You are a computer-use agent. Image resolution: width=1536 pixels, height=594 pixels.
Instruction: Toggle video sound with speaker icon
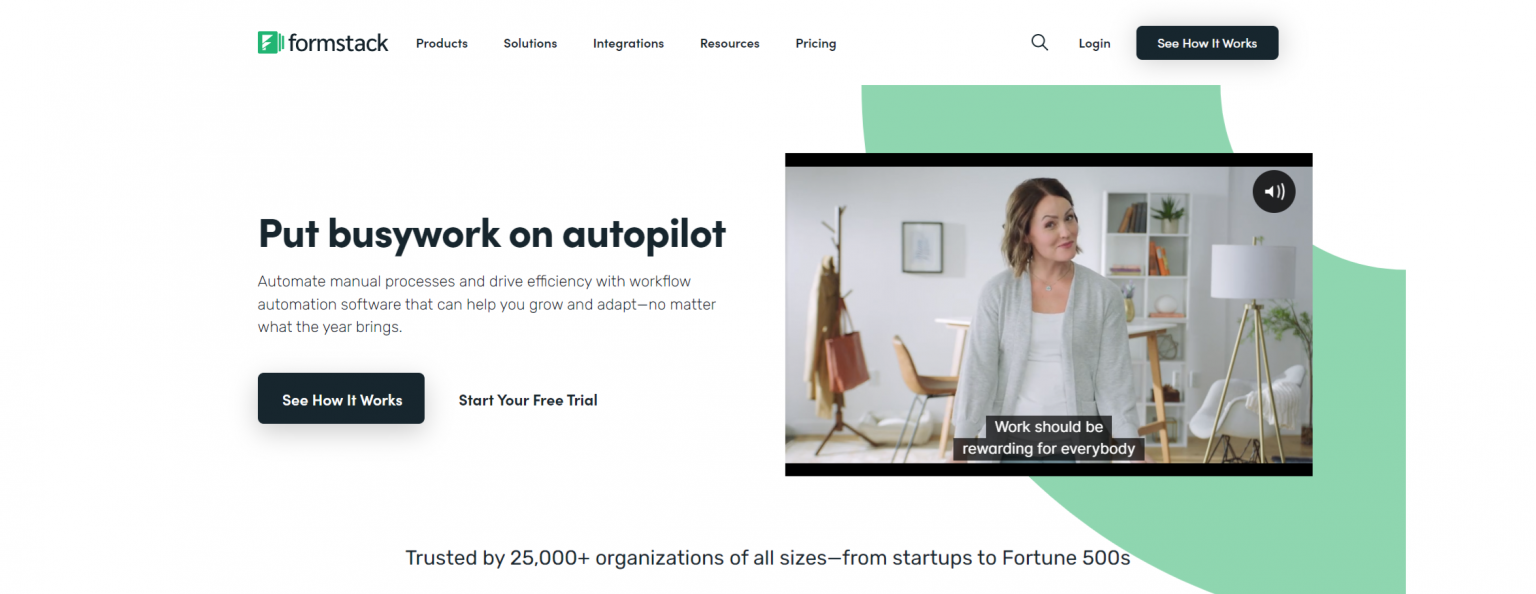pos(1274,192)
